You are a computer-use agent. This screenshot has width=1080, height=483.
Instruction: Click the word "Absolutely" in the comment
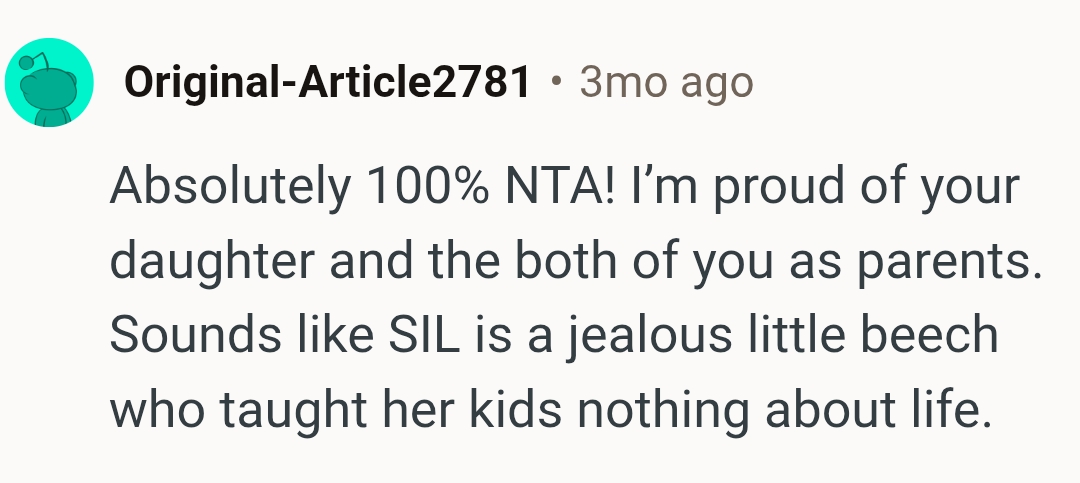point(231,185)
